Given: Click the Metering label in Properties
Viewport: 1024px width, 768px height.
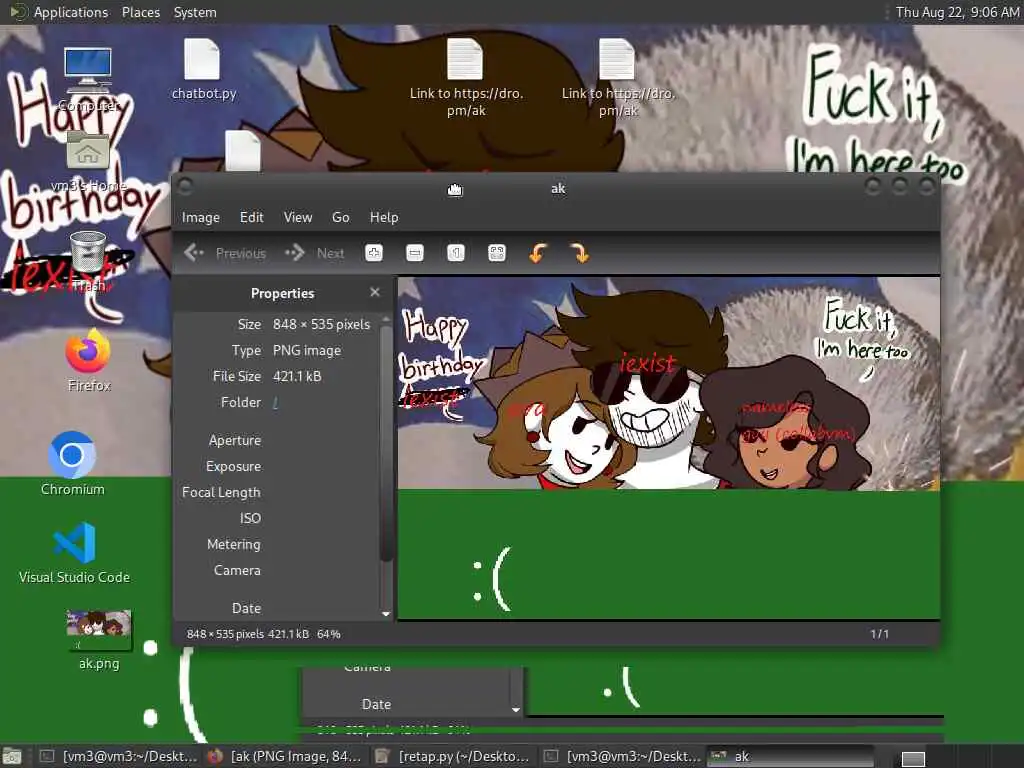Looking at the screenshot, I should pyautogui.click(x=234, y=544).
